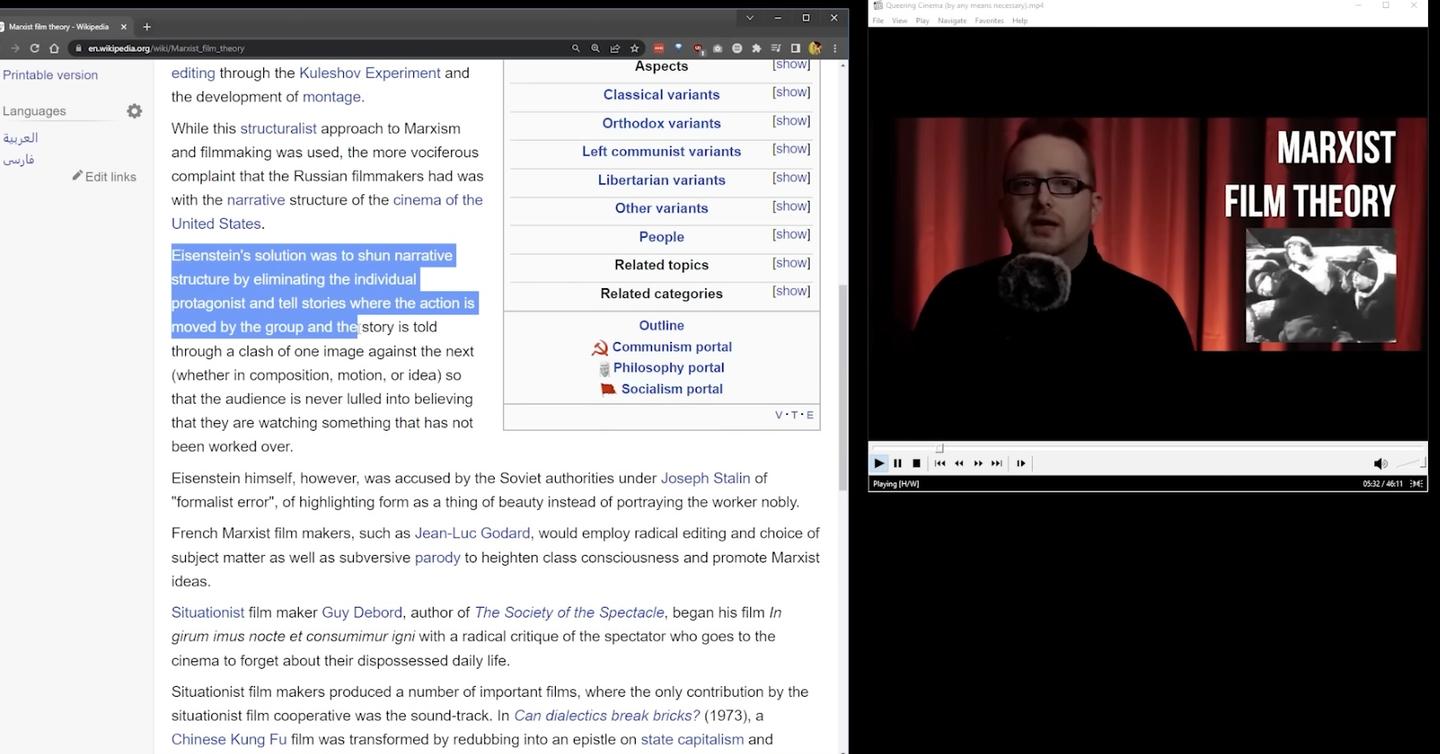Open the Jean-Luc Godard article link
1440x754 pixels.
coord(472,533)
